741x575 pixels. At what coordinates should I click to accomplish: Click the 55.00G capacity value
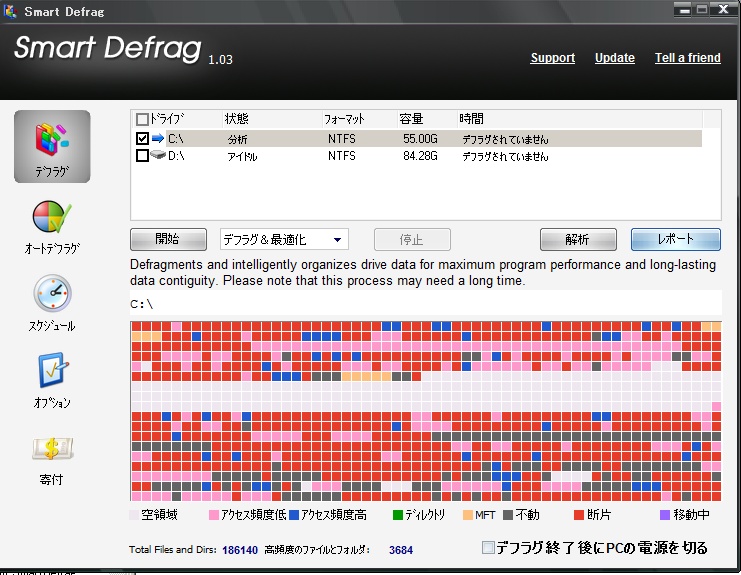pyautogui.click(x=420, y=138)
